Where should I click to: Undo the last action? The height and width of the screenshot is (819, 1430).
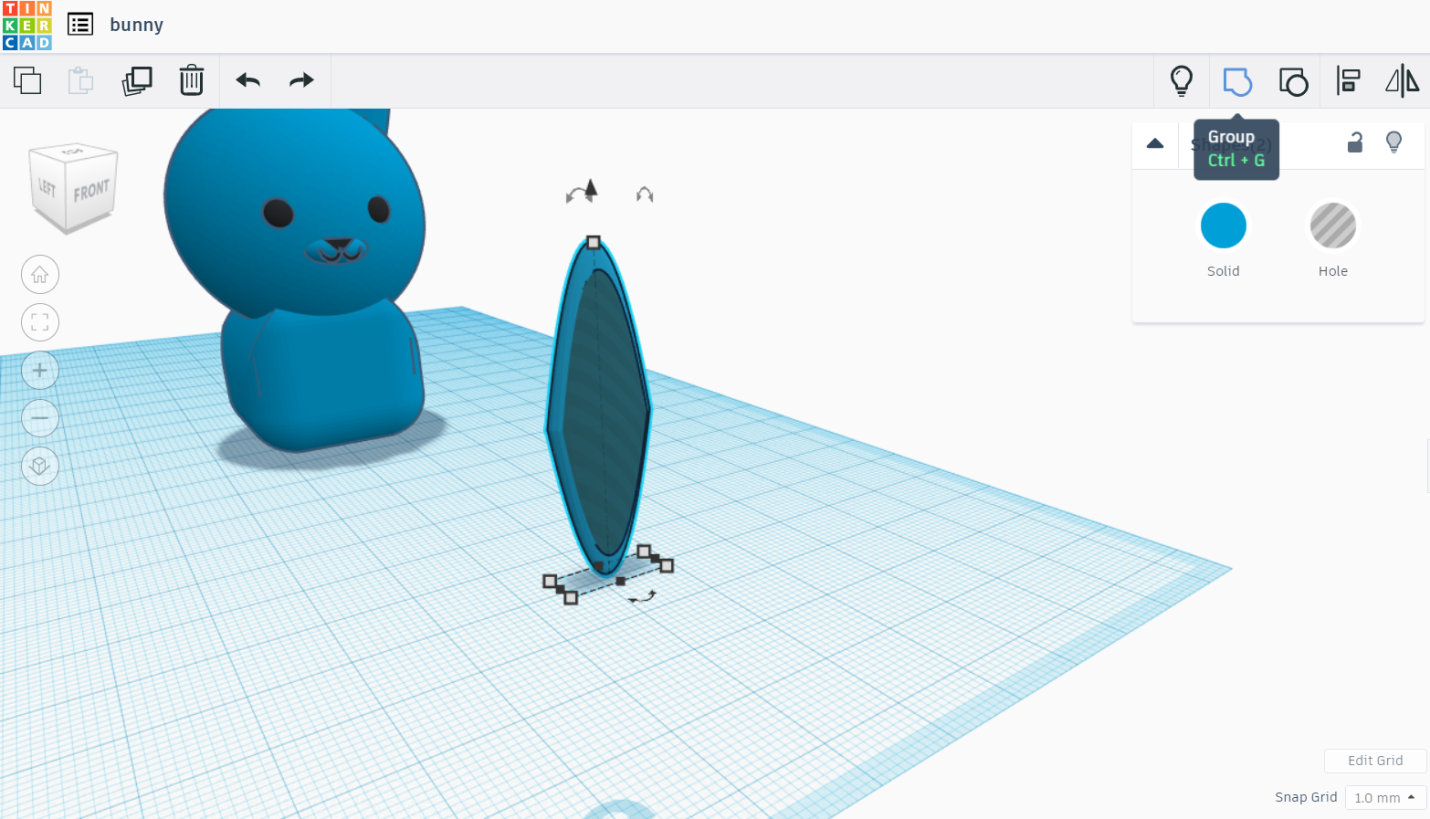coord(248,80)
